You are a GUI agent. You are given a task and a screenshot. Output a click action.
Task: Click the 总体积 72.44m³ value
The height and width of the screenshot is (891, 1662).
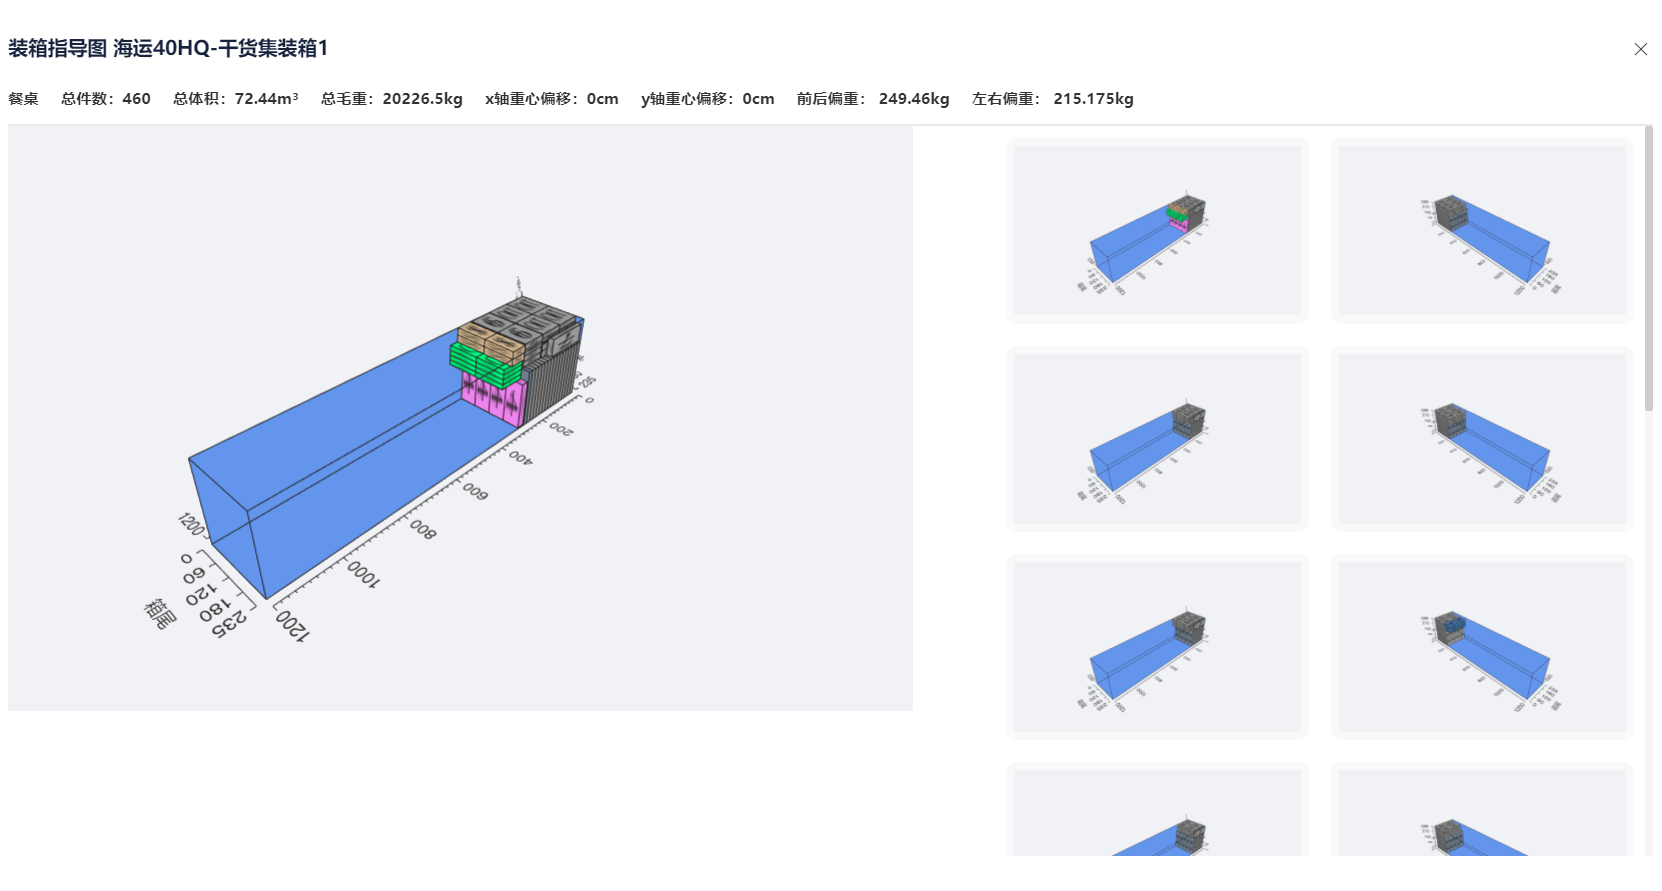(235, 99)
